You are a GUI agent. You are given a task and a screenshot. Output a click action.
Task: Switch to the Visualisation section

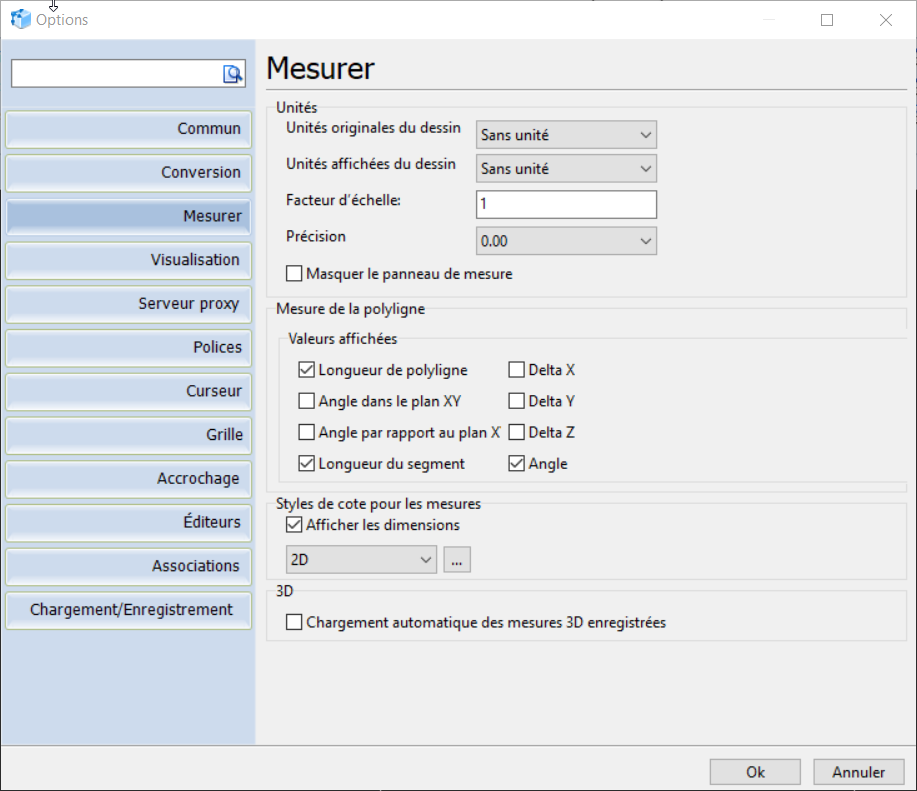coord(129,260)
